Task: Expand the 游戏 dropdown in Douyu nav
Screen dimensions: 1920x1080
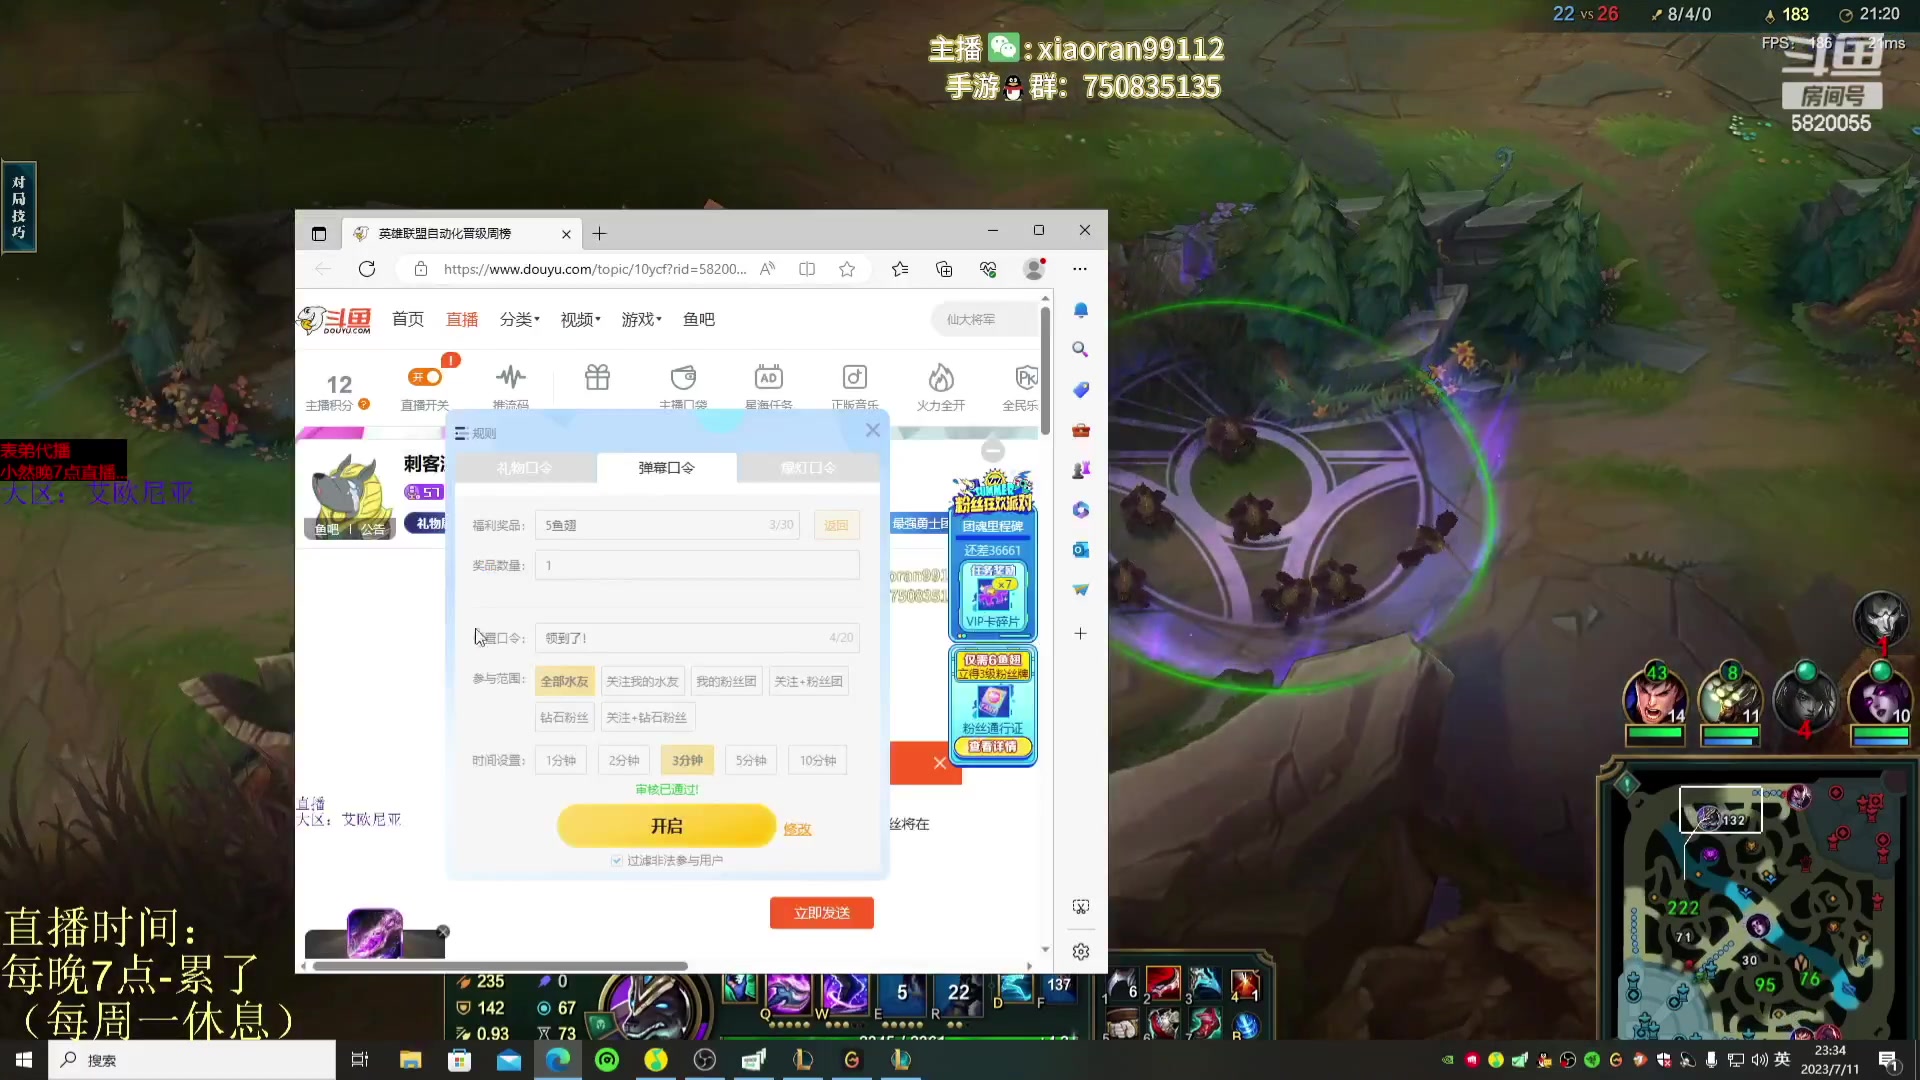Action: 642,320
